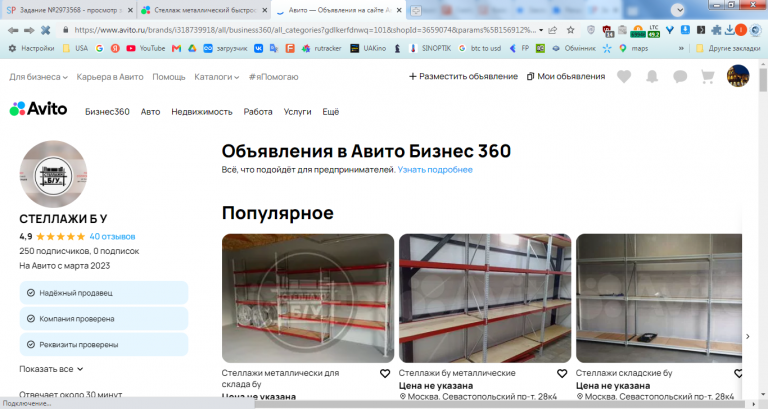
Task: Open the 'Настройки' bookmark
Action: [x=31, y=48]
